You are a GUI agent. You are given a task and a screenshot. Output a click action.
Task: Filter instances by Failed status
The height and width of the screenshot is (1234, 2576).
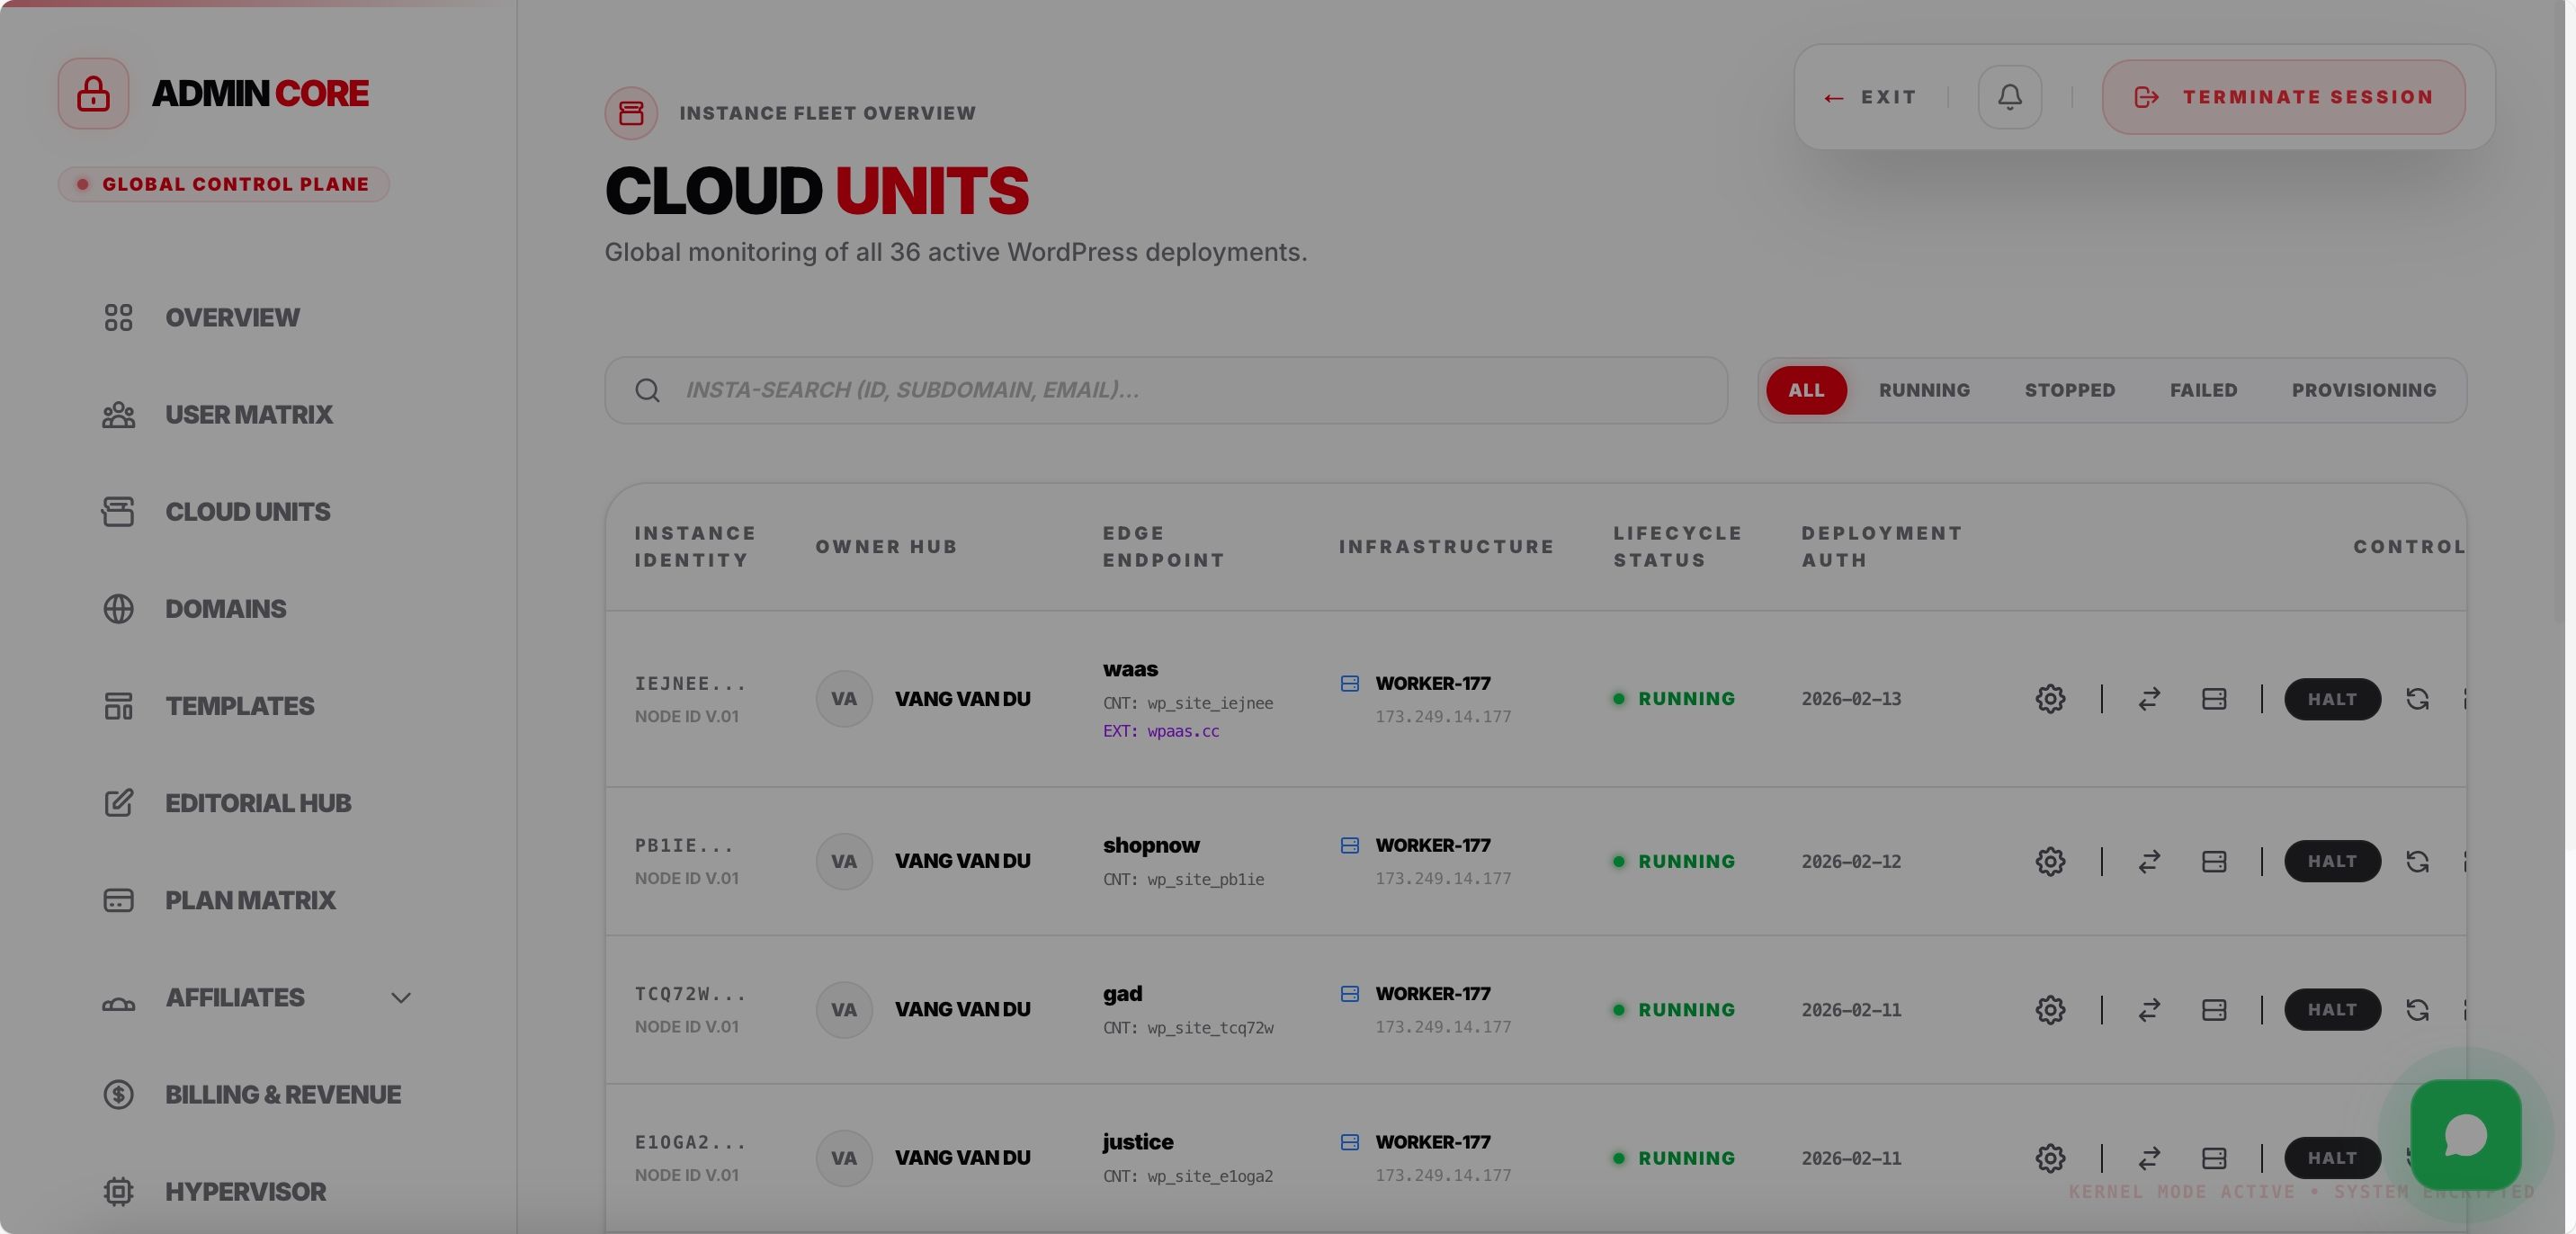(x=2202, y=390)
